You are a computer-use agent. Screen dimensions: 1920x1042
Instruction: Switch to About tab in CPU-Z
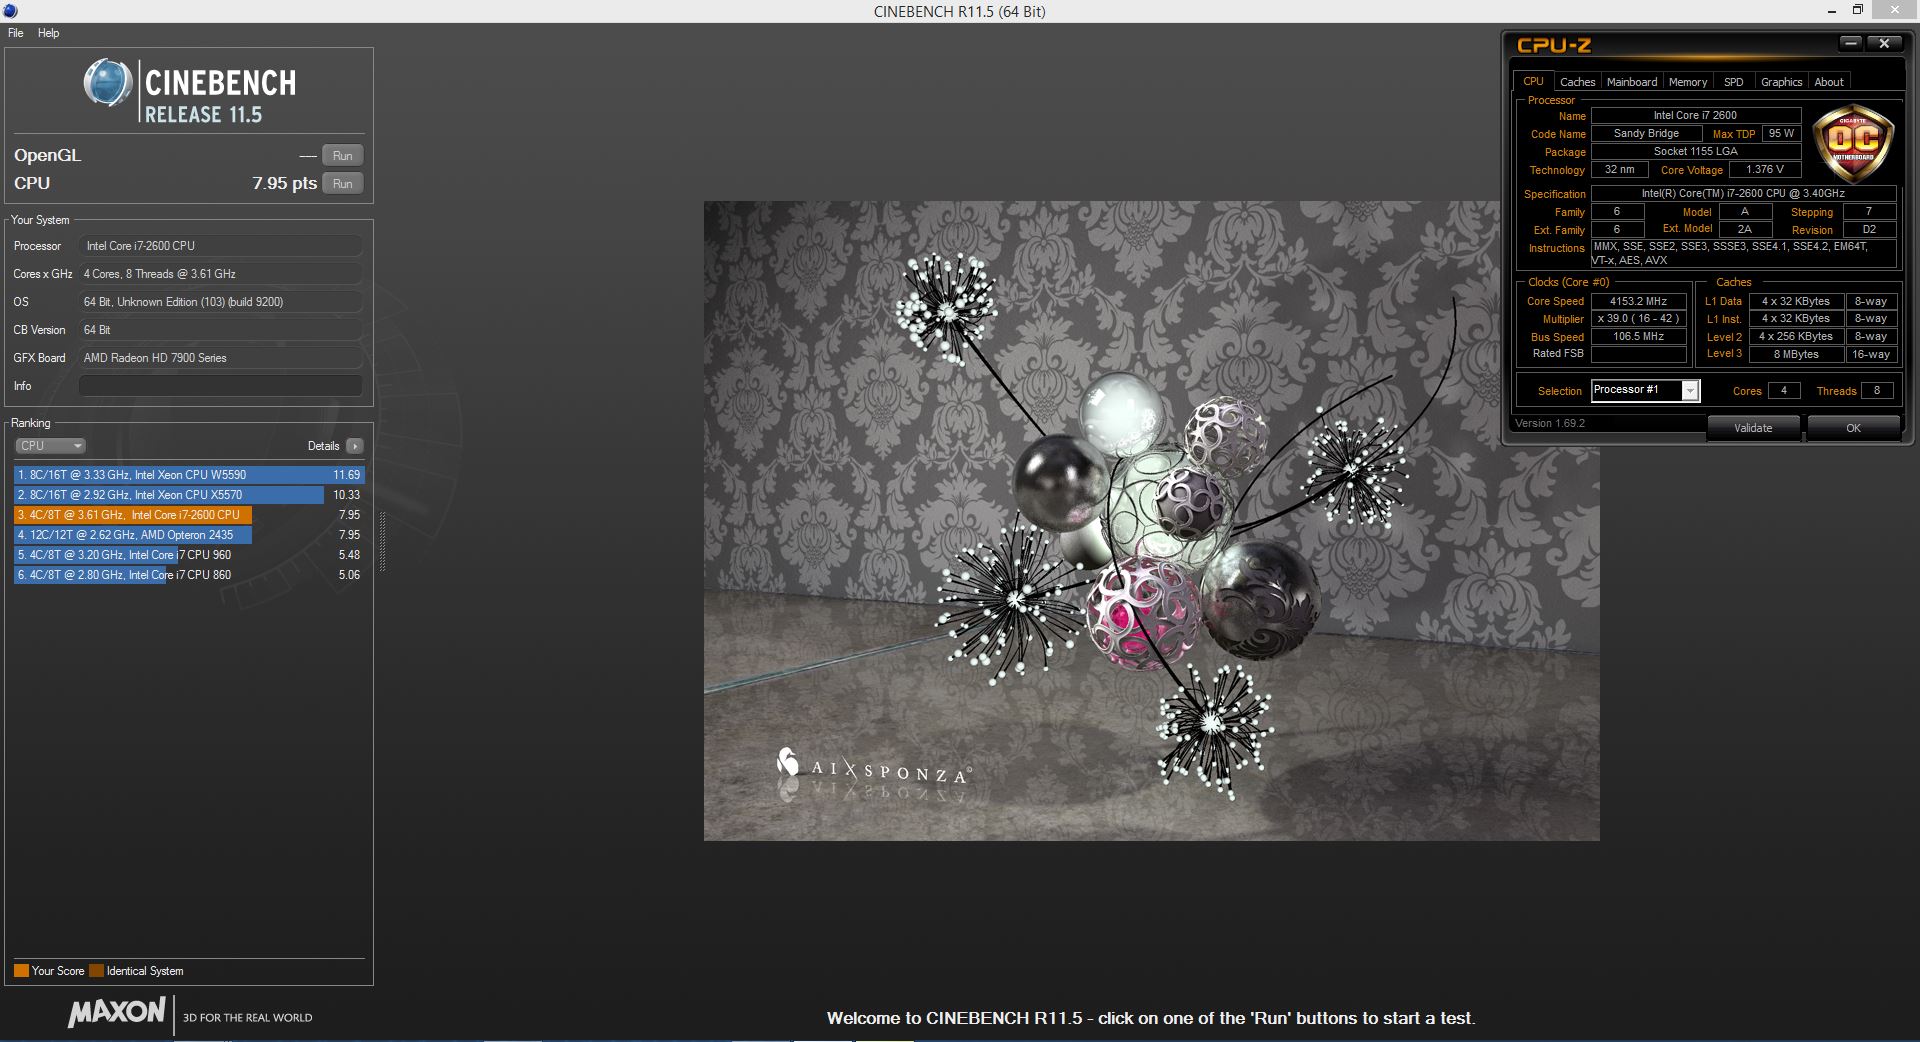click(1829, 82)
